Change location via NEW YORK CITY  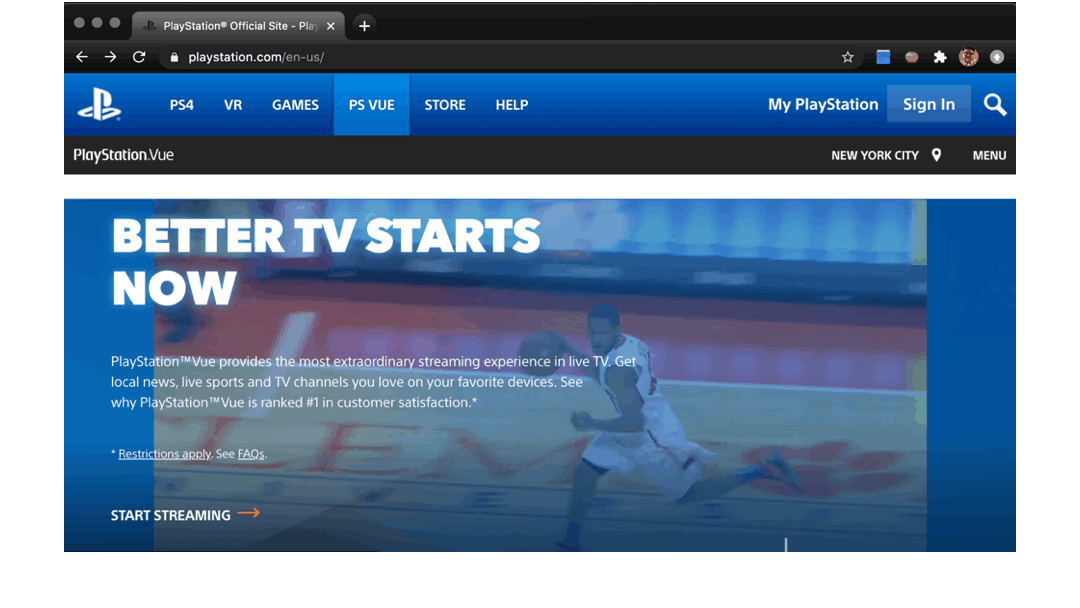(875, 156)
